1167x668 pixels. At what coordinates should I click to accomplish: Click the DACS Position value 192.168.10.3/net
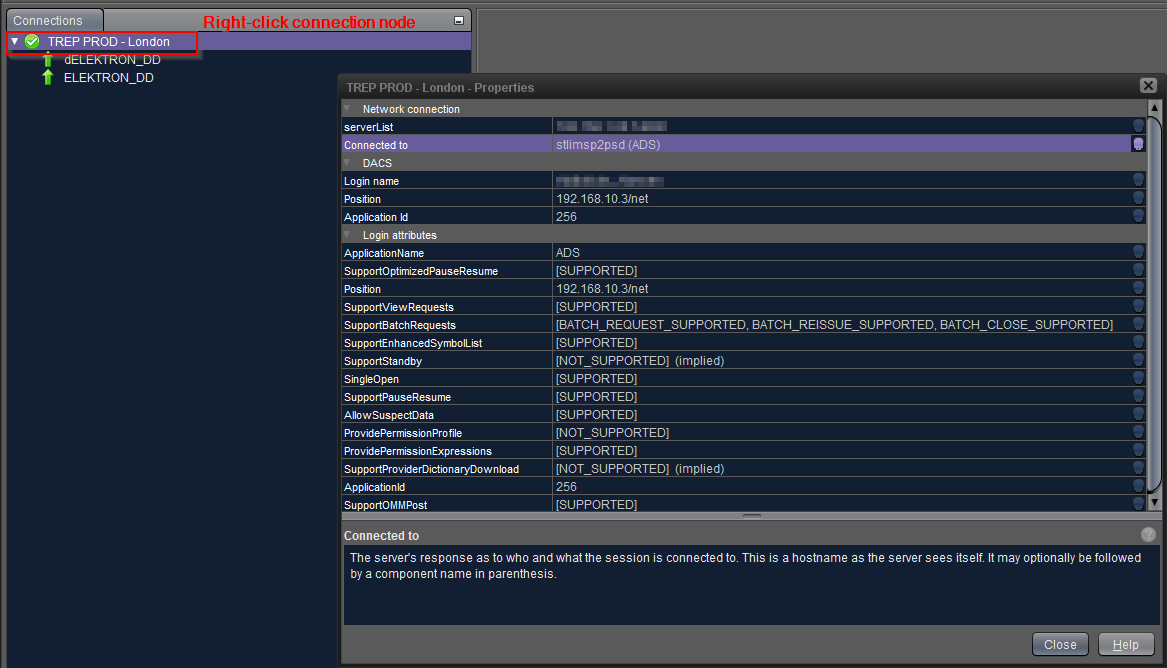tap(602, 199)
